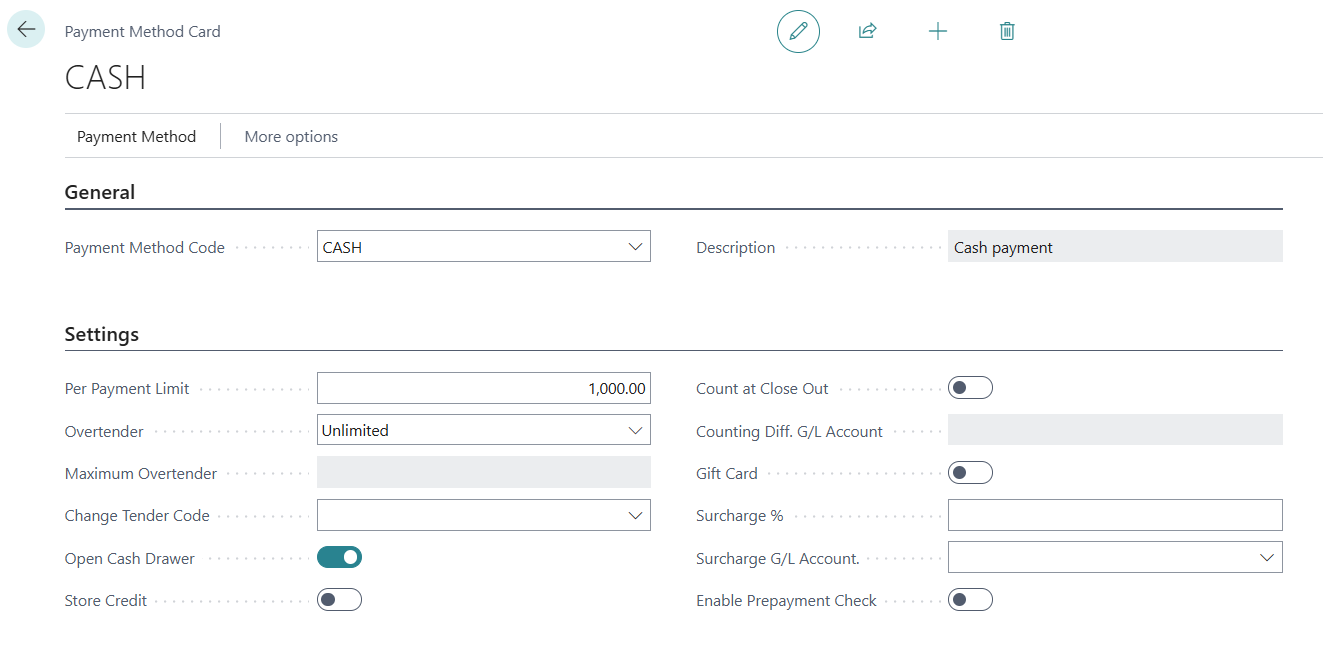Click the Open Cash Drawer label
The image size is (1323, 662).
click(130, 558)
